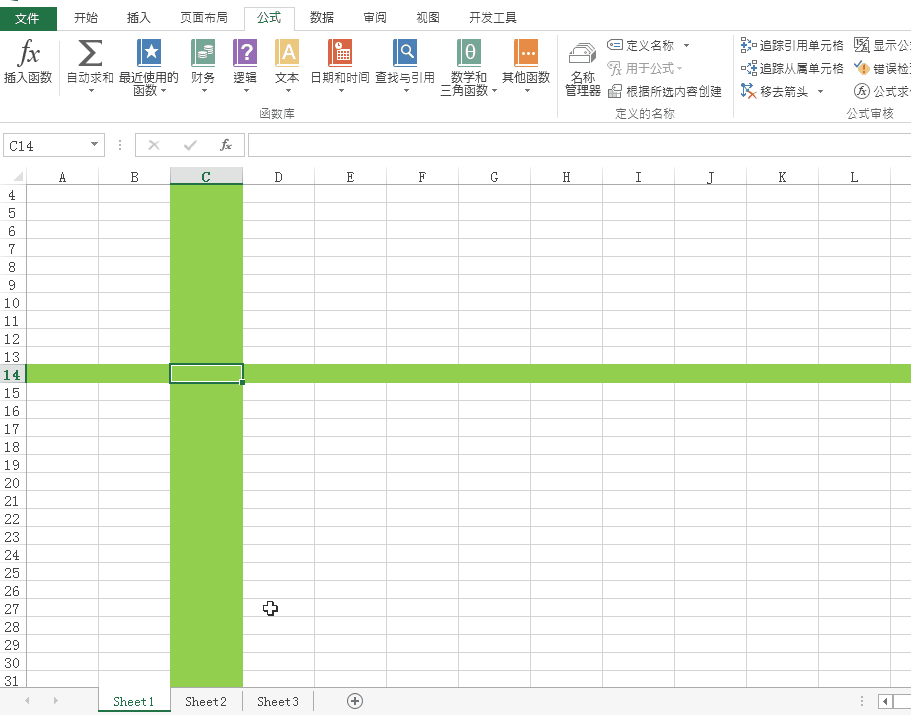Switch to the View (视图) tab

pos(428,18)
